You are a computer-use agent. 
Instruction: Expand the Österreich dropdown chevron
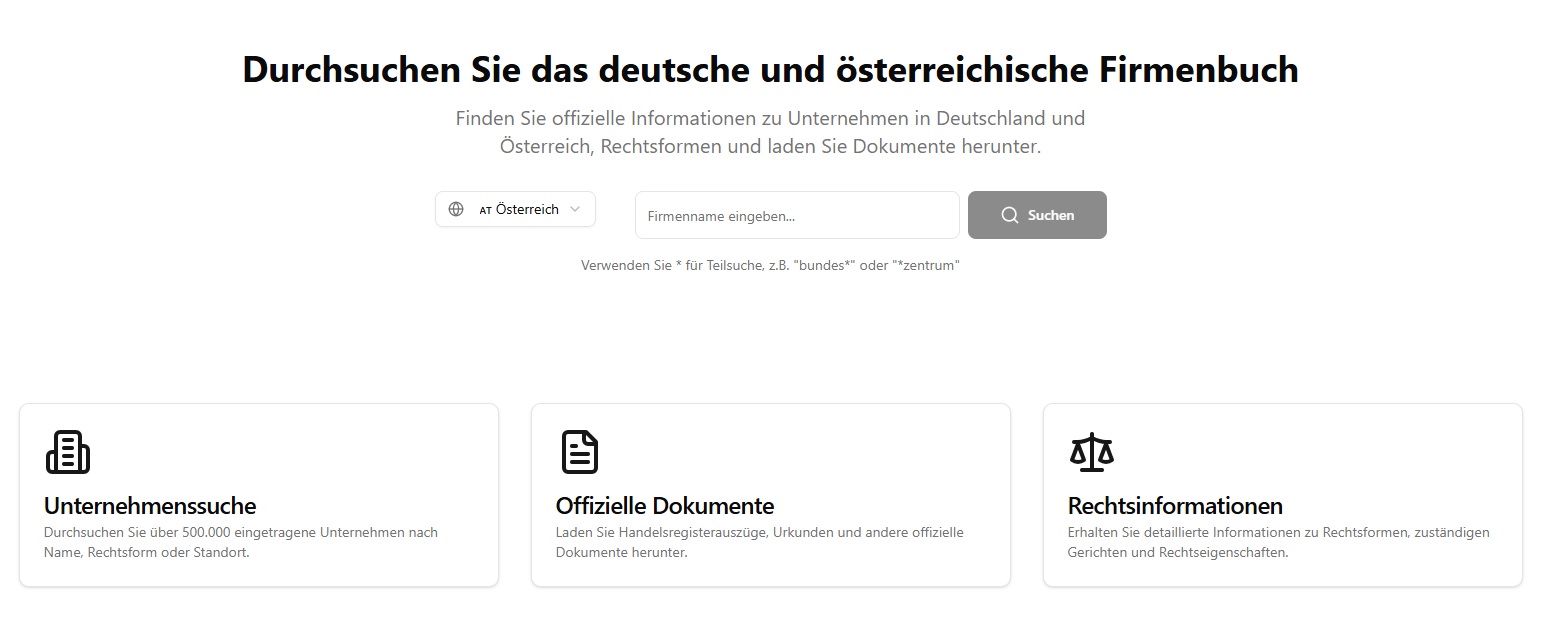pos(575,209)
